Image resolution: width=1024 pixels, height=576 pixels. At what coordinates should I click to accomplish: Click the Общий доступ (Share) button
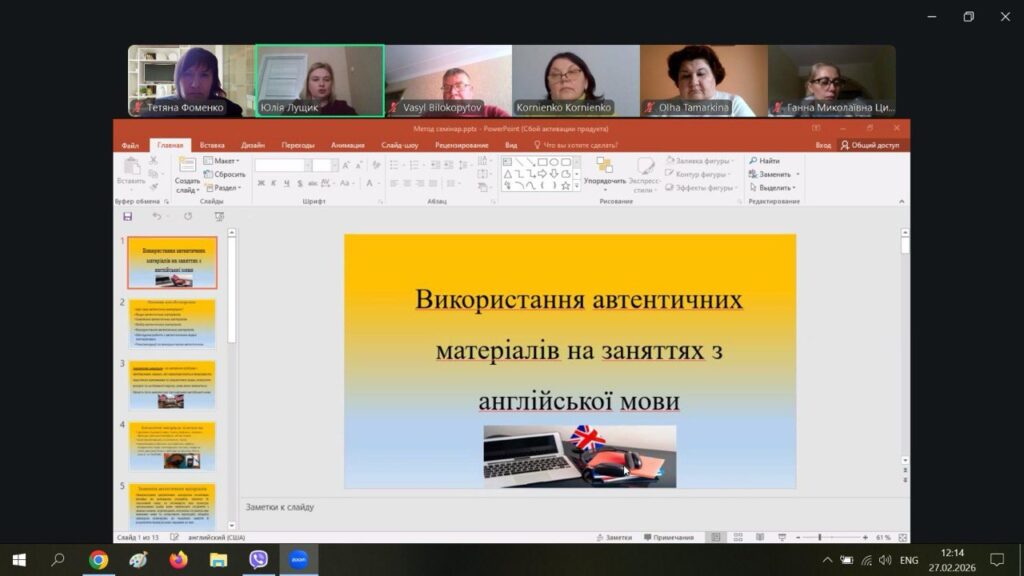point(870,145)
